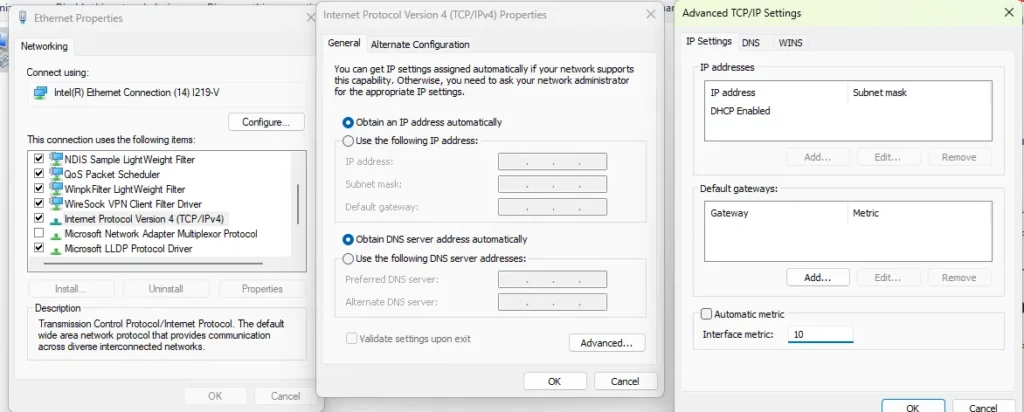Click OK in the IPv4 Properties dialog
Screen dimensions: 1024x412
tap(554, 381)
